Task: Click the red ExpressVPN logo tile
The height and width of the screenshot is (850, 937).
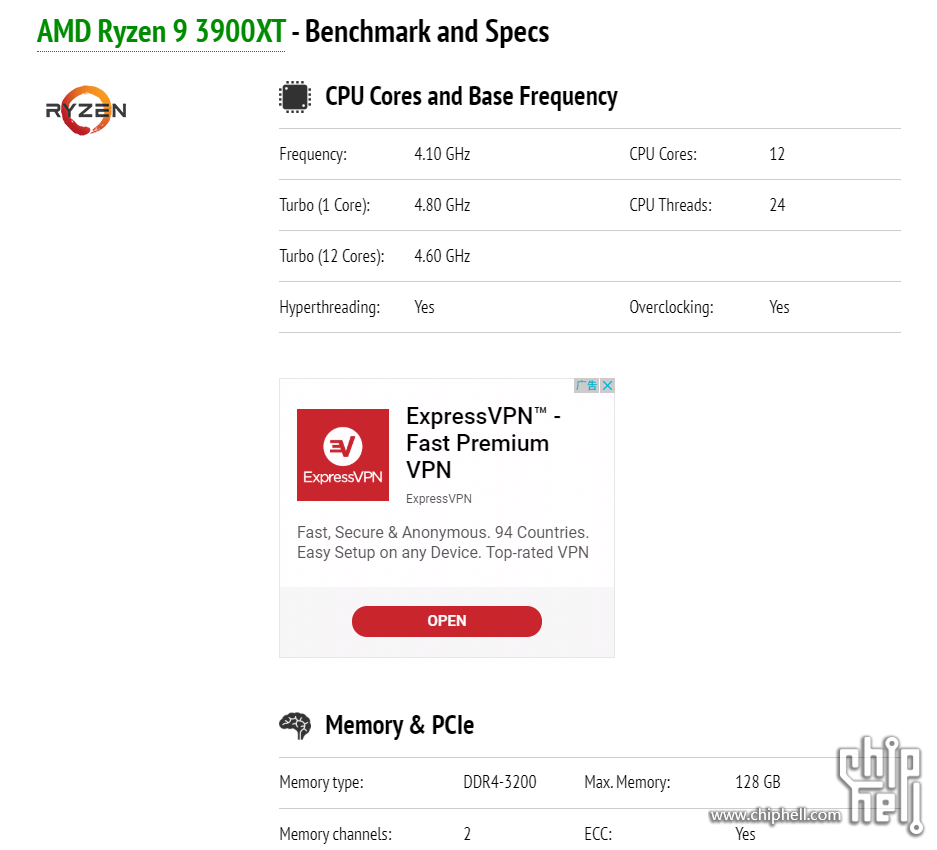Action: click(x=343, y=455)
